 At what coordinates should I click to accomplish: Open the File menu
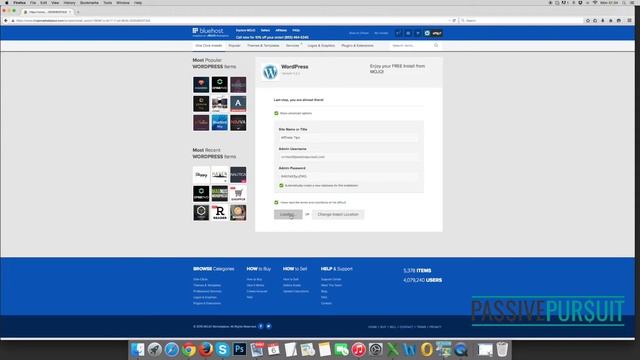pos(33,3)
